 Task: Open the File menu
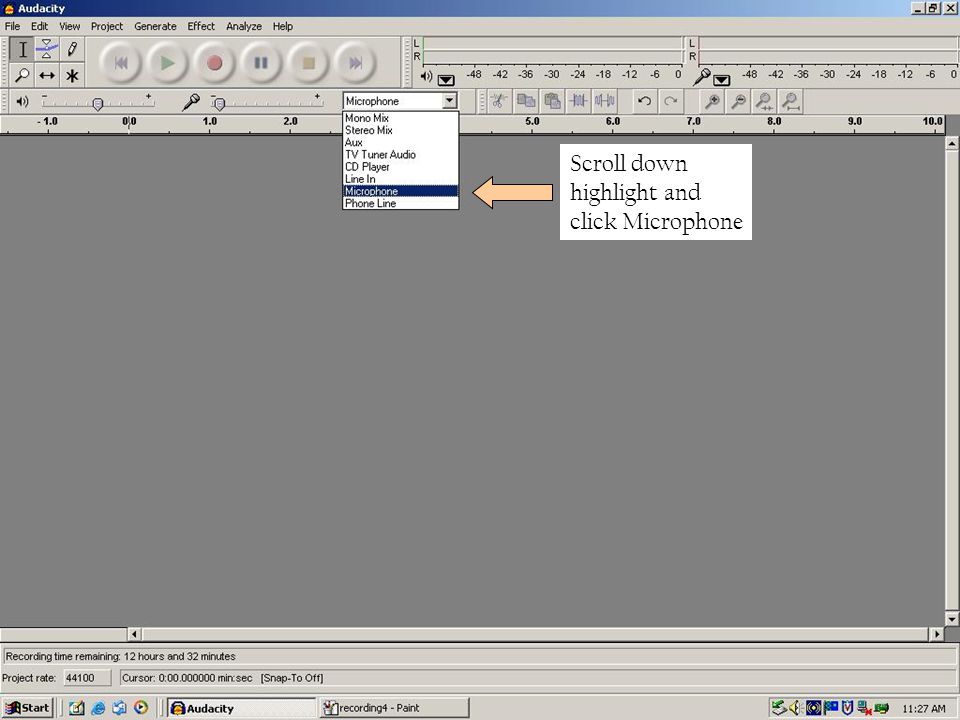(12, 26)
